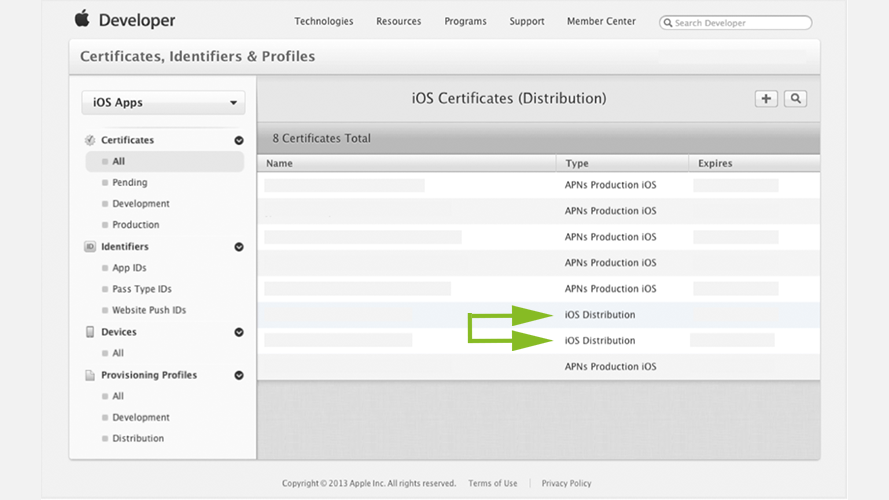Image resolution: width=889 pixels, height=500 pixels.
Task: Open App IDs list
Action: coord(129,268)
